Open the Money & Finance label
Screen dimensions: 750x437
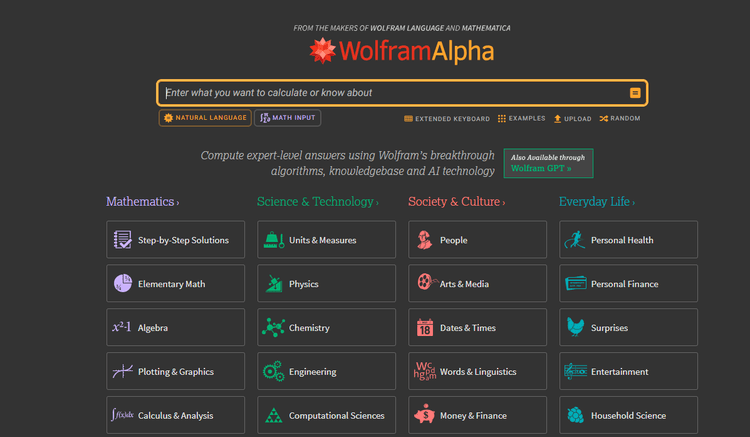[x=473, y=415]
